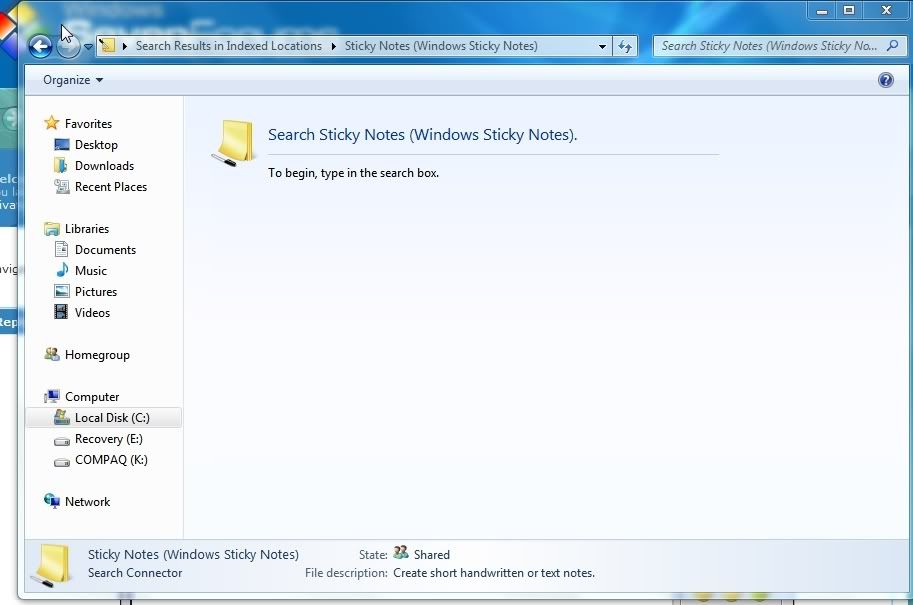
Task: Expand chevron before Search Results in Indexed Locations
Action: click(x=125, y=46)
